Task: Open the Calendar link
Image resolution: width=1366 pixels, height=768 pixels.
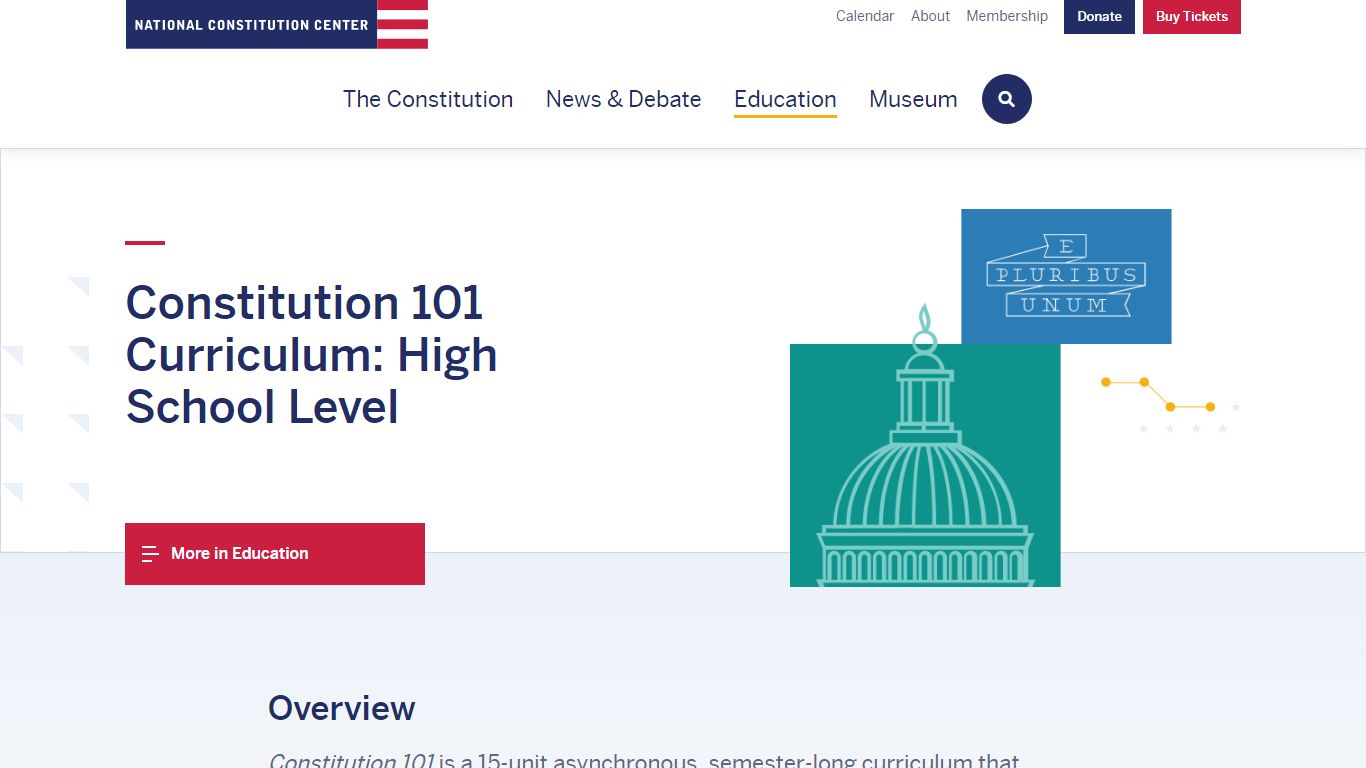Action: 865,16
